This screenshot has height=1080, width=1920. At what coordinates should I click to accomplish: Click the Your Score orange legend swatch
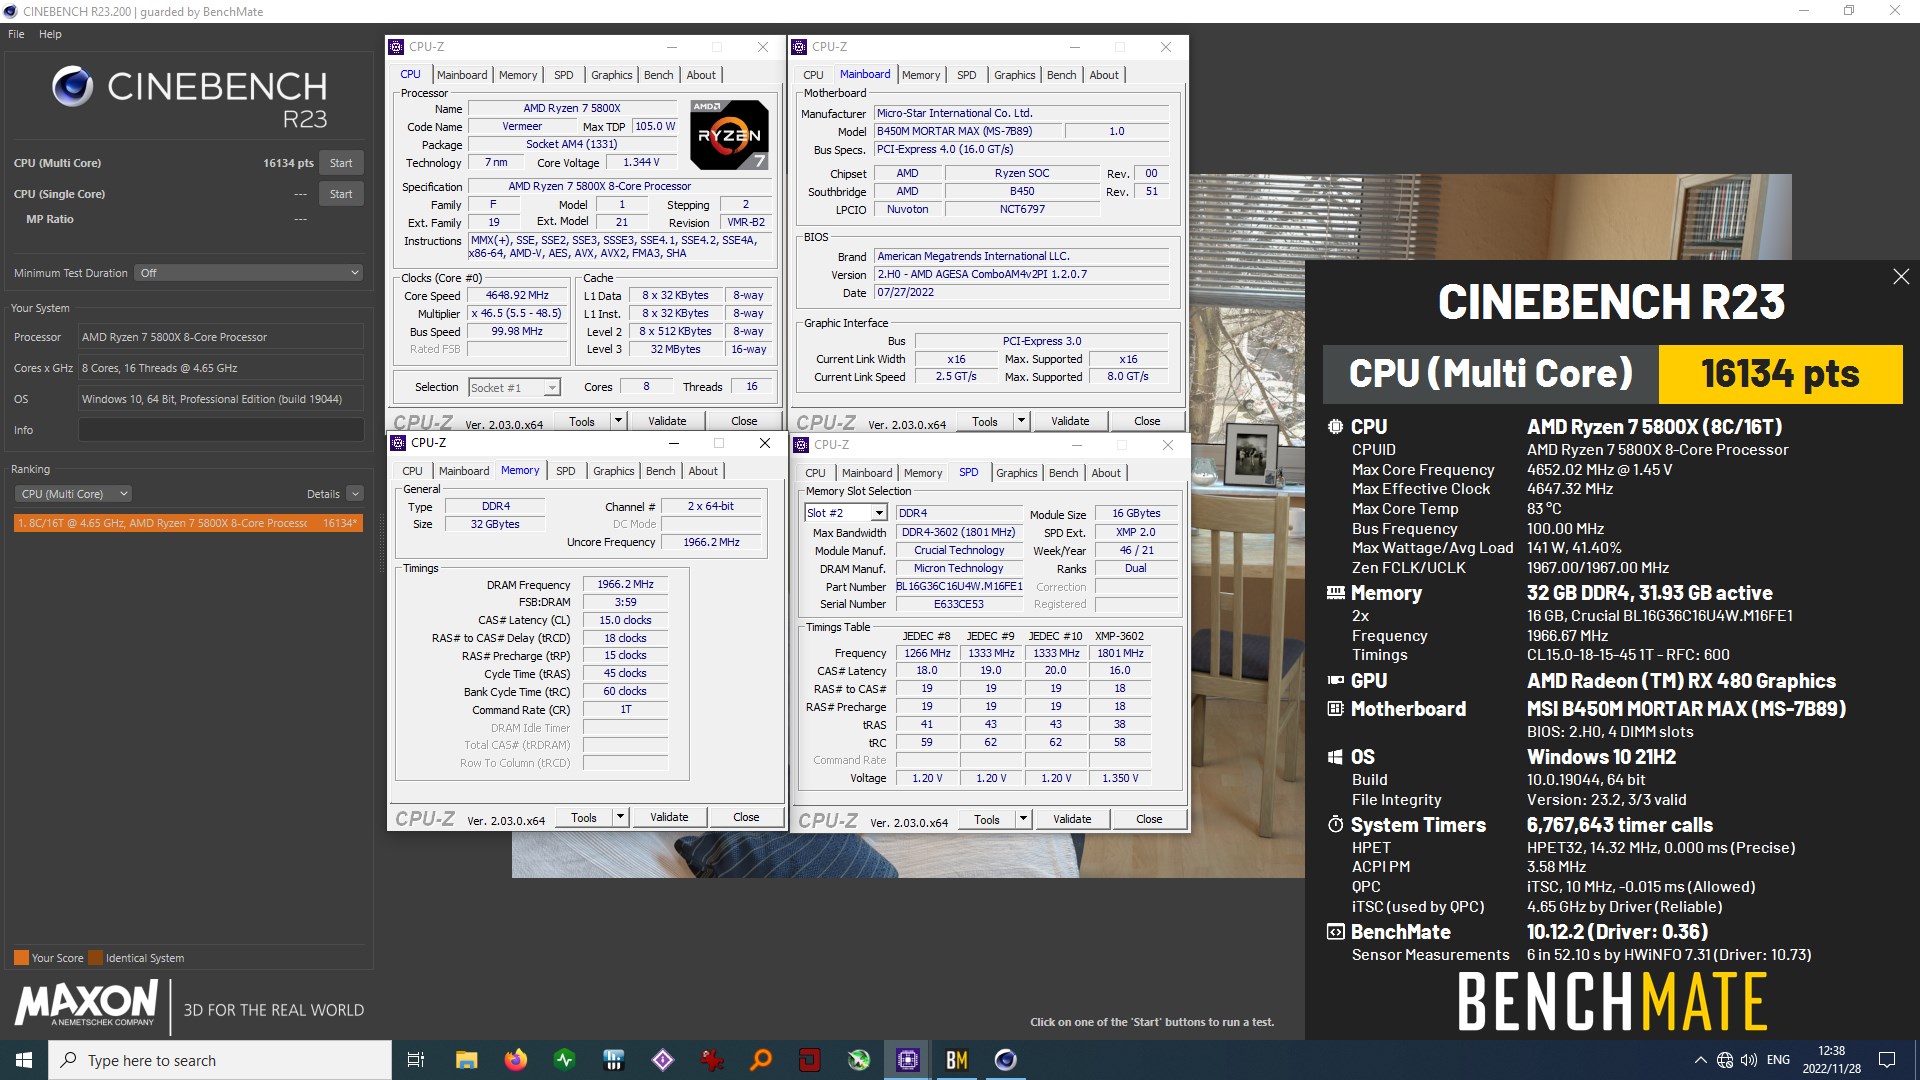click(x=21, y=958)
